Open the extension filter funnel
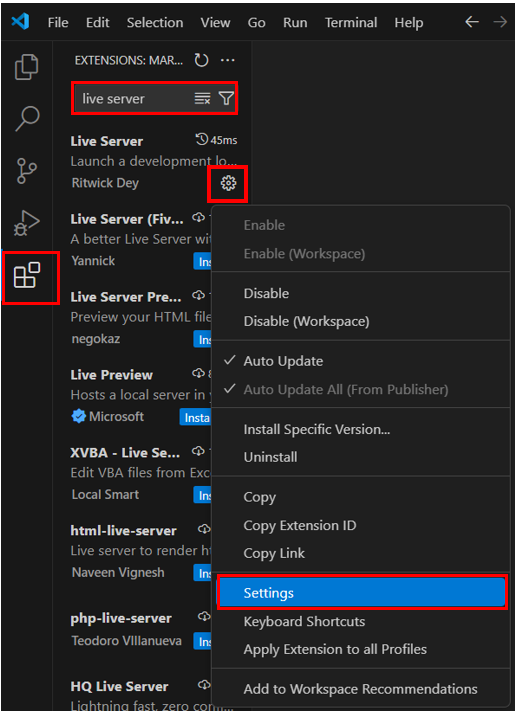 (226, 98)
